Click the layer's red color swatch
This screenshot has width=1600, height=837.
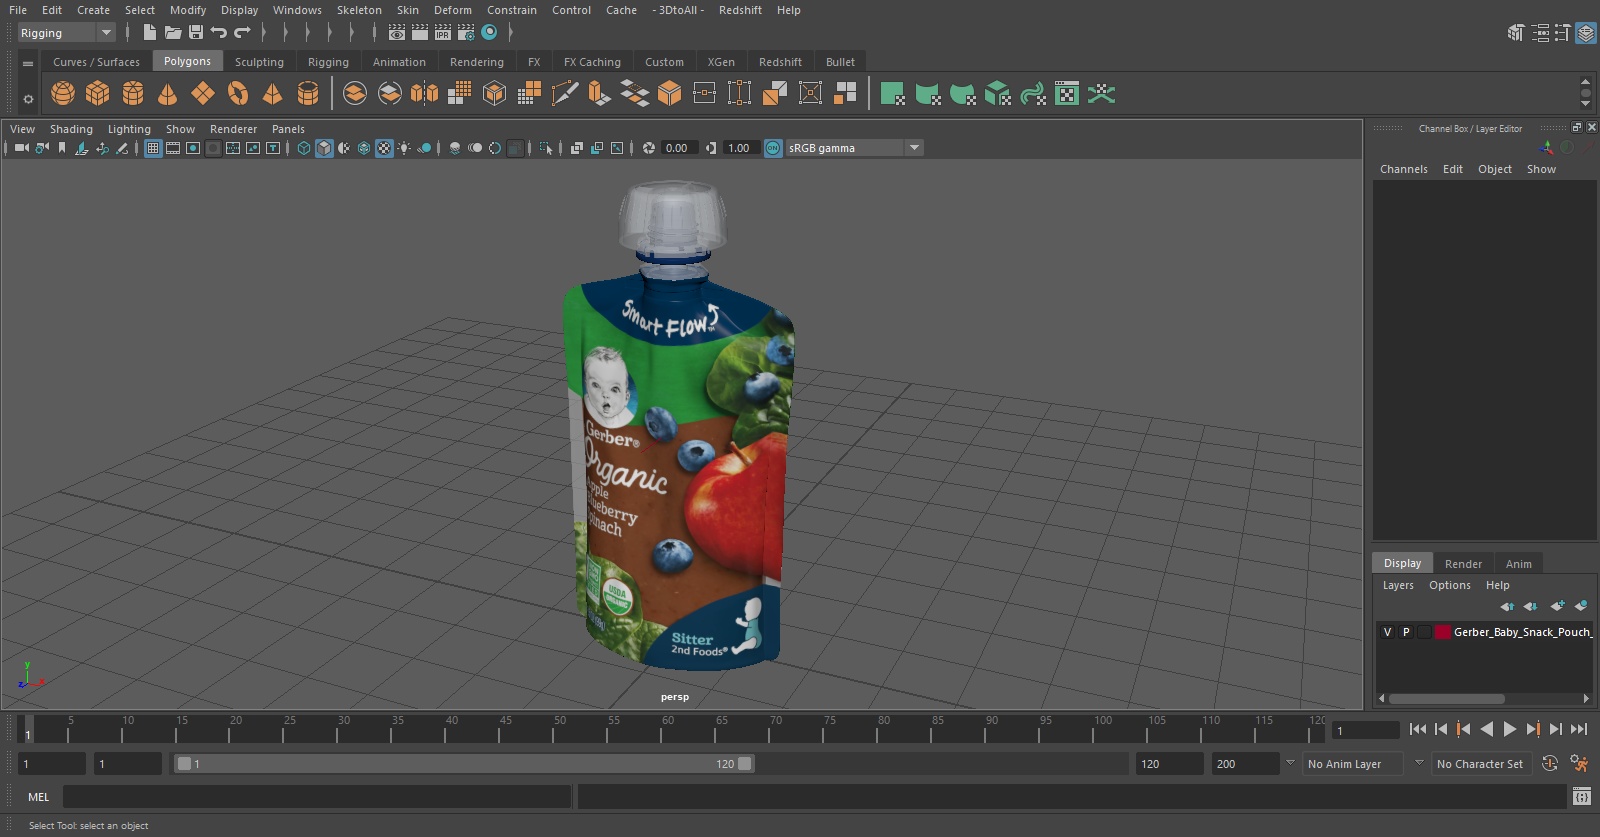1443,632
